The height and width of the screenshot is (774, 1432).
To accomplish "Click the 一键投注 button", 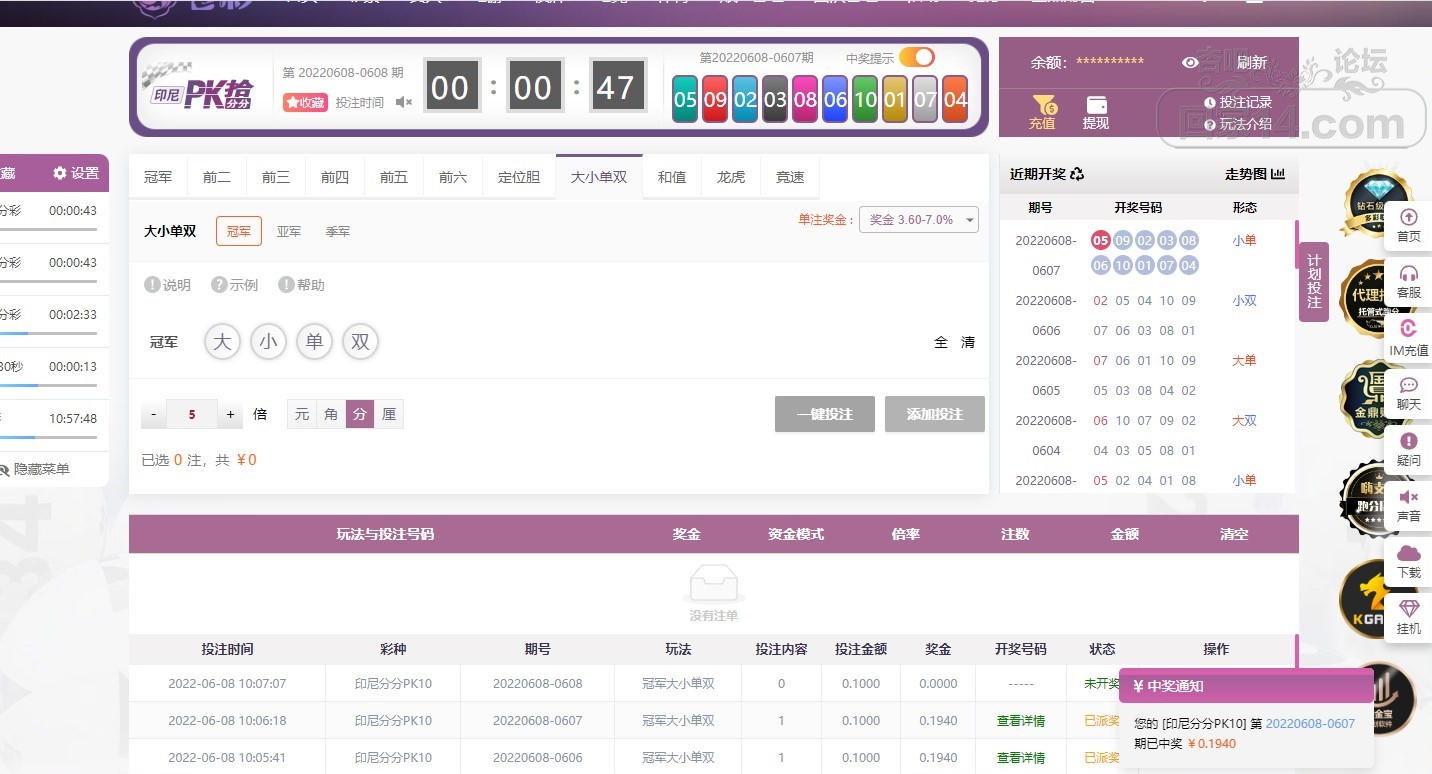I will pyautogui.click(x=824, y=414).
